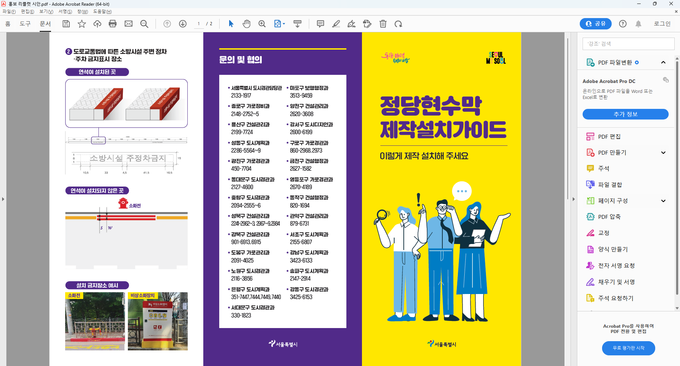Click the scrolling mode keyboard icon
Image resolution: width=680 pixels, height=366 pixels.
298,24
